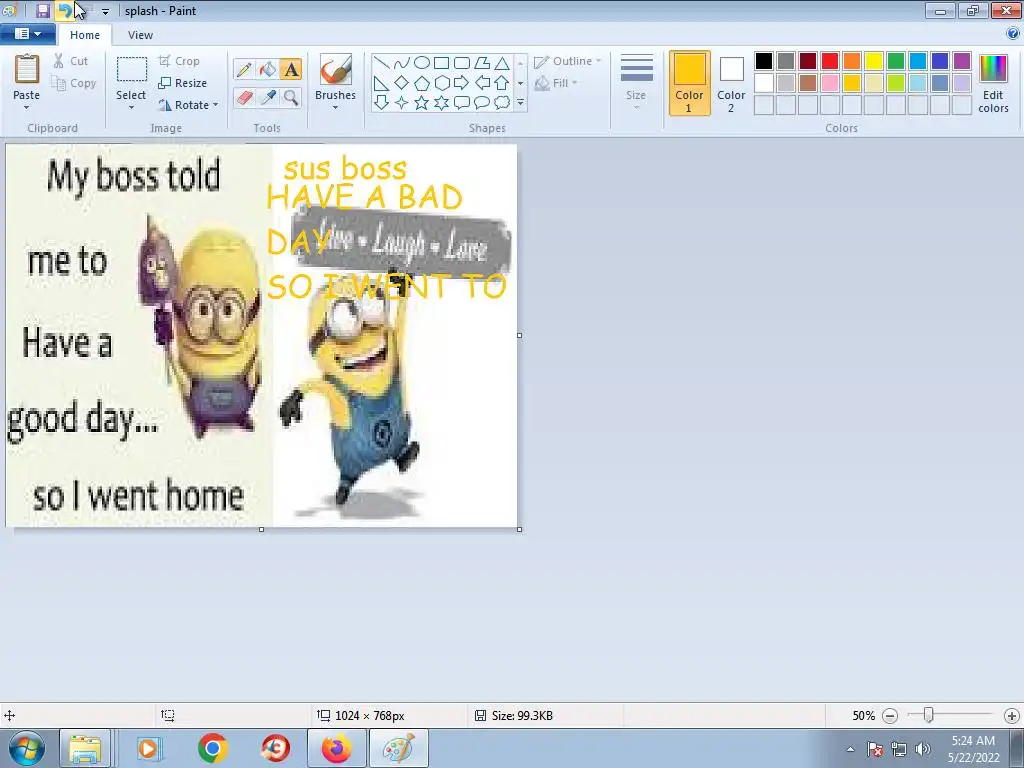Pick the Up arrow shape
The width and height of the screenshot is (1024, 768).
click(x=502, y=83)
